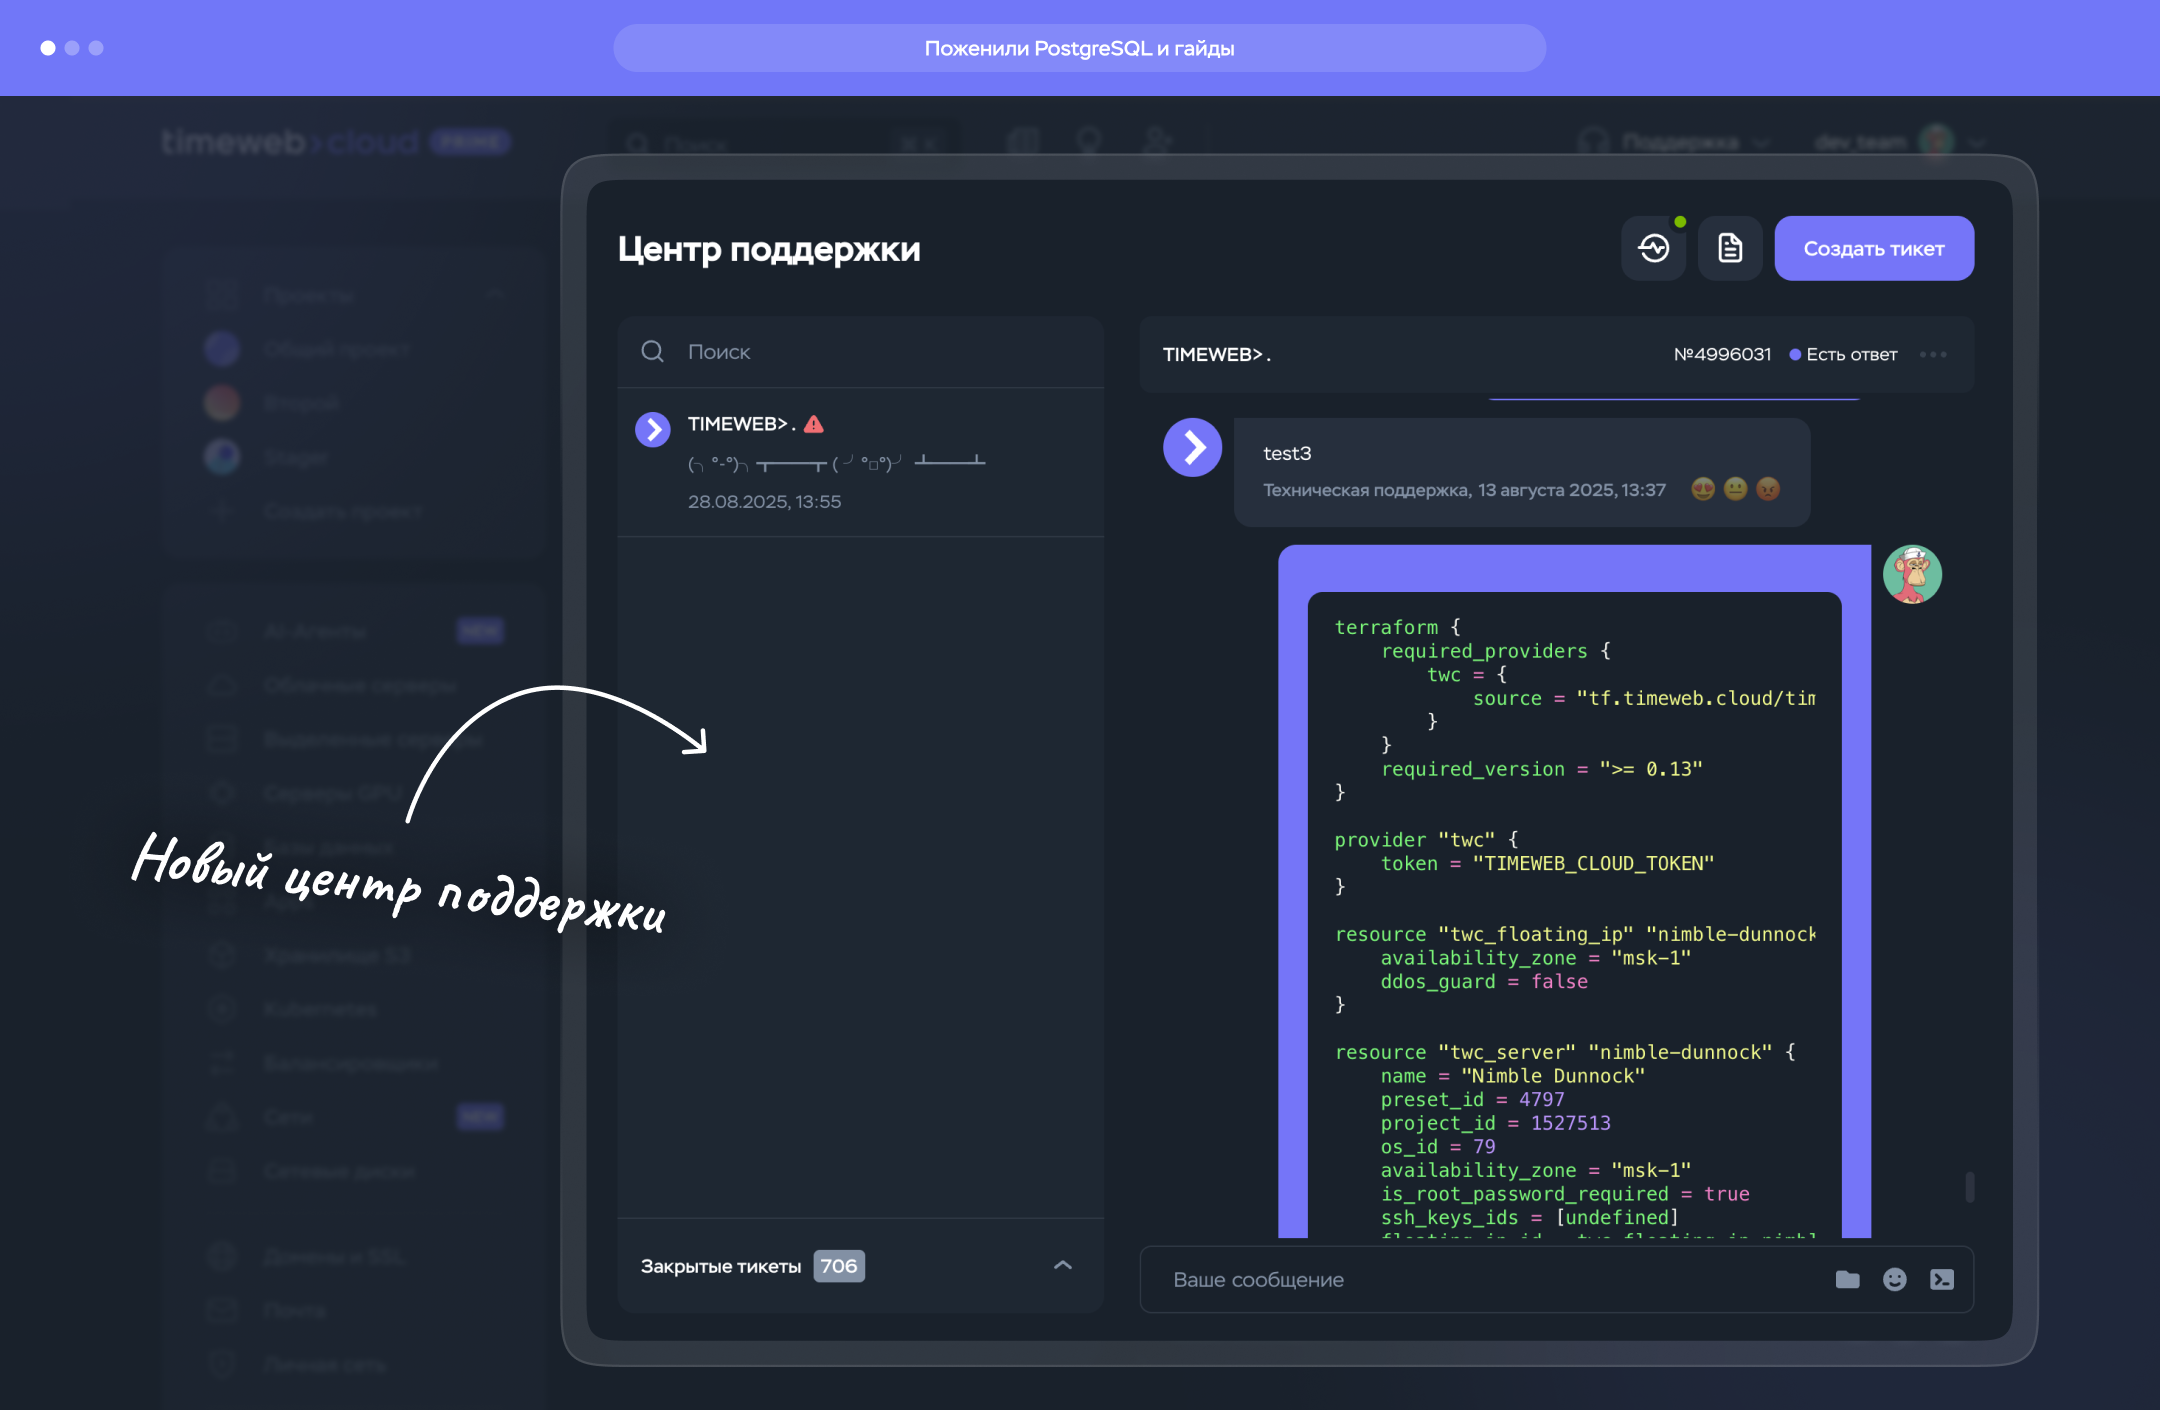Click the test3 message text
The height and width of the screenshot is (1410, 2160).
click(x=1287, y=453)
